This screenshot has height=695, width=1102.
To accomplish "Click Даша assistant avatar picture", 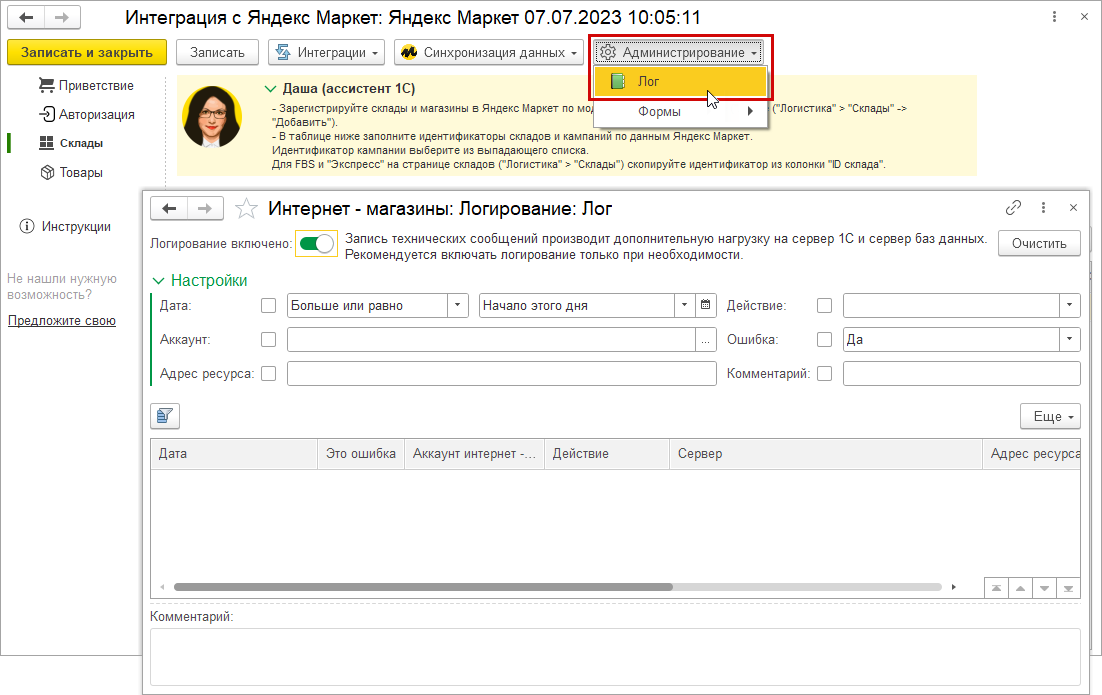I will coord(212,117).
